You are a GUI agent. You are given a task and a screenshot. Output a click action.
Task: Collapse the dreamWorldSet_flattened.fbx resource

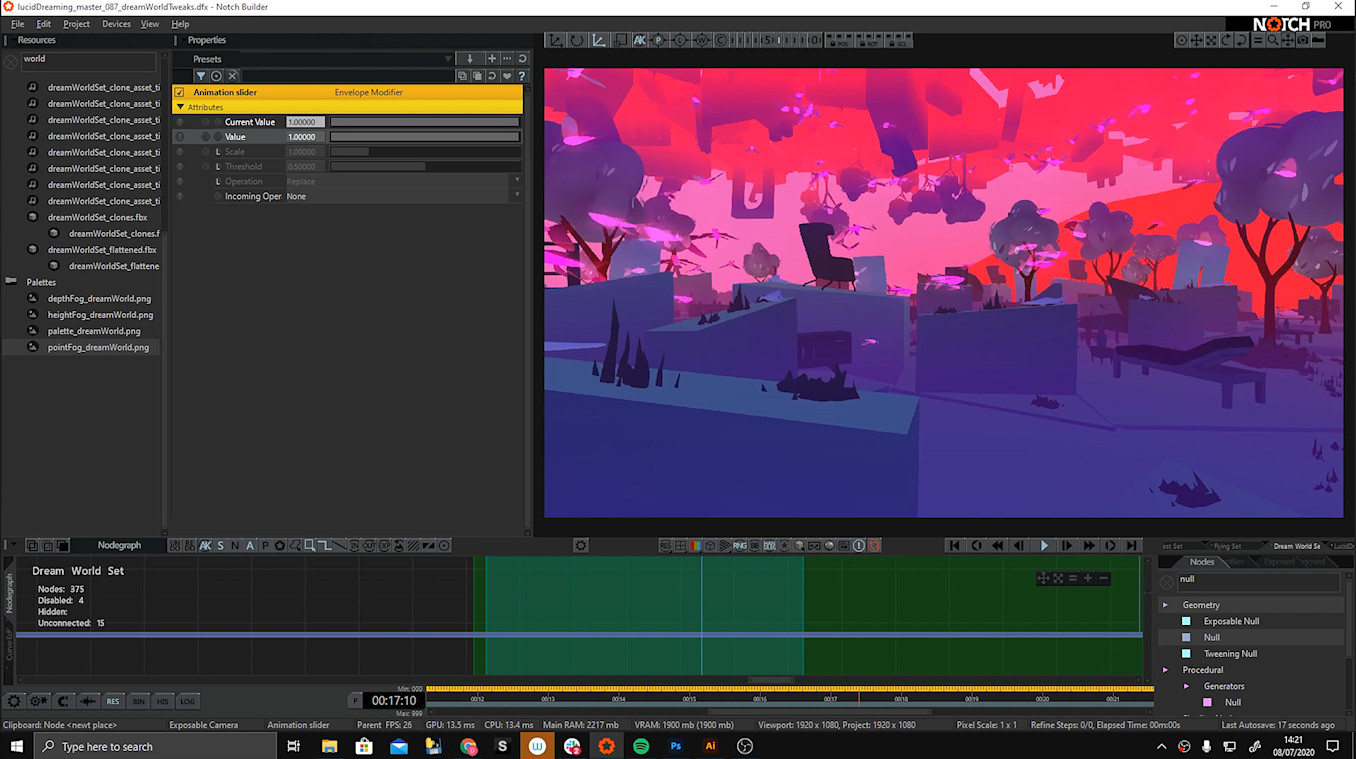click(32, 250)
